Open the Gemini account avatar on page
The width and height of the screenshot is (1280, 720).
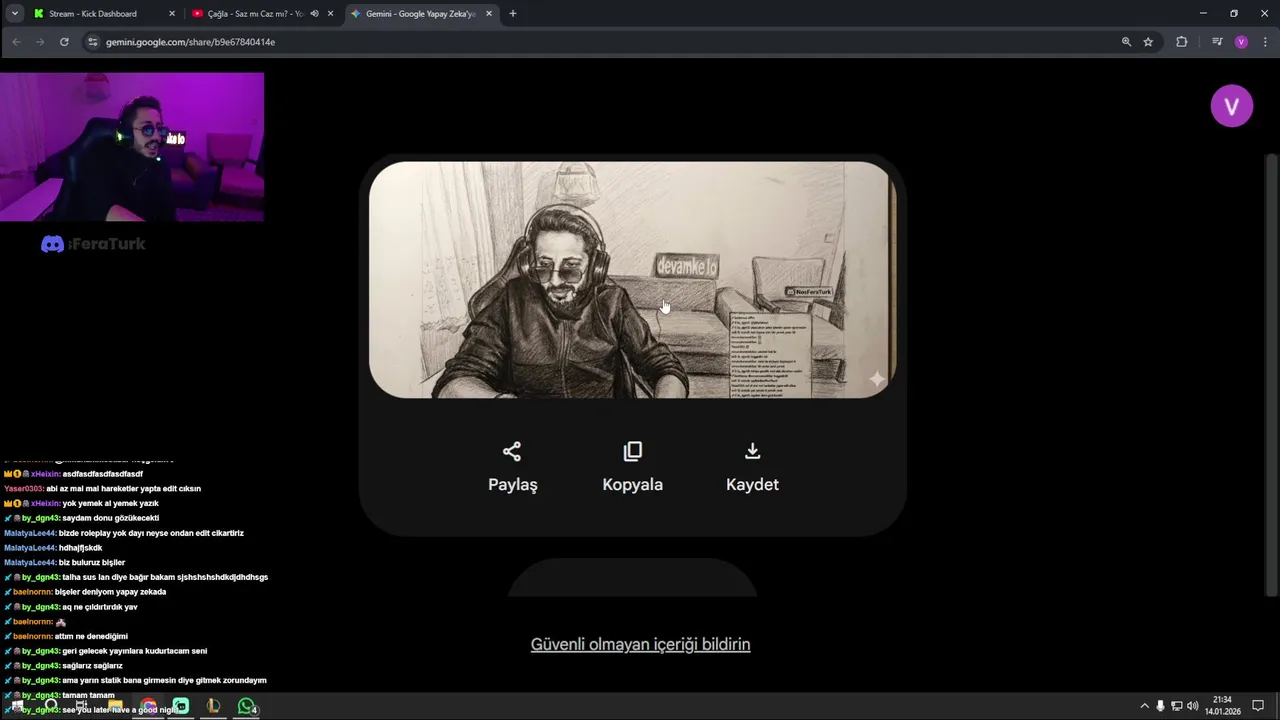coord(1232,106)
